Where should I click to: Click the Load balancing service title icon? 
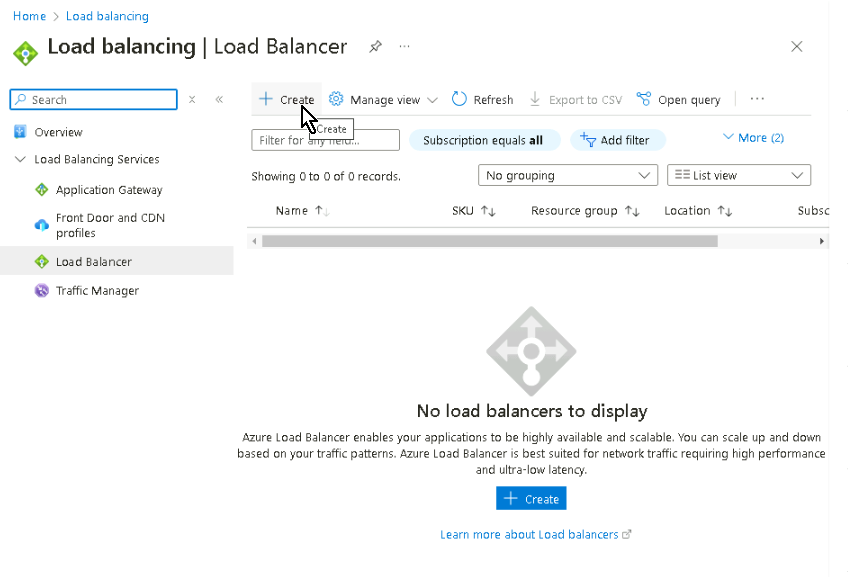click(x=25, y=53)
